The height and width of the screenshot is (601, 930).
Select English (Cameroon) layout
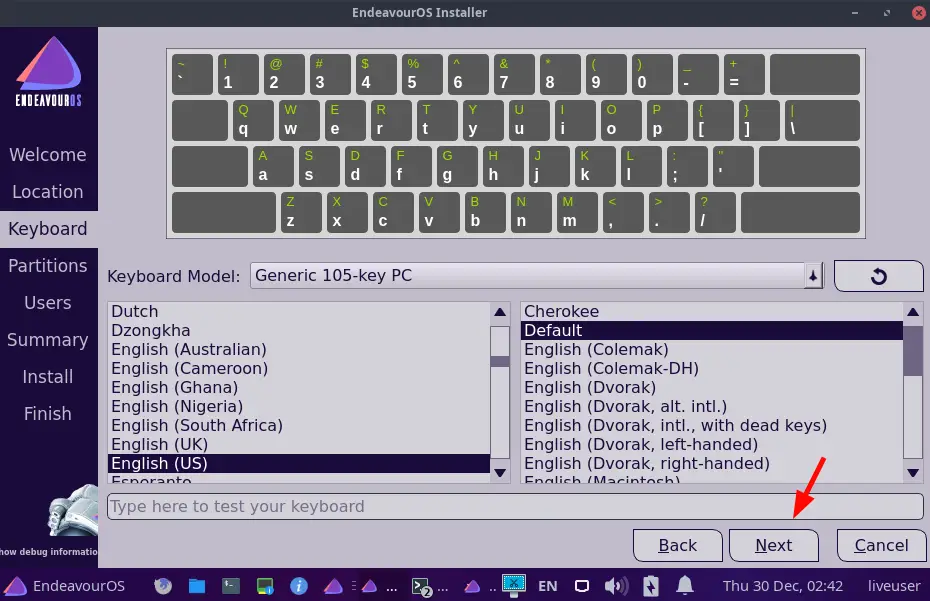(x=299, y=368)
